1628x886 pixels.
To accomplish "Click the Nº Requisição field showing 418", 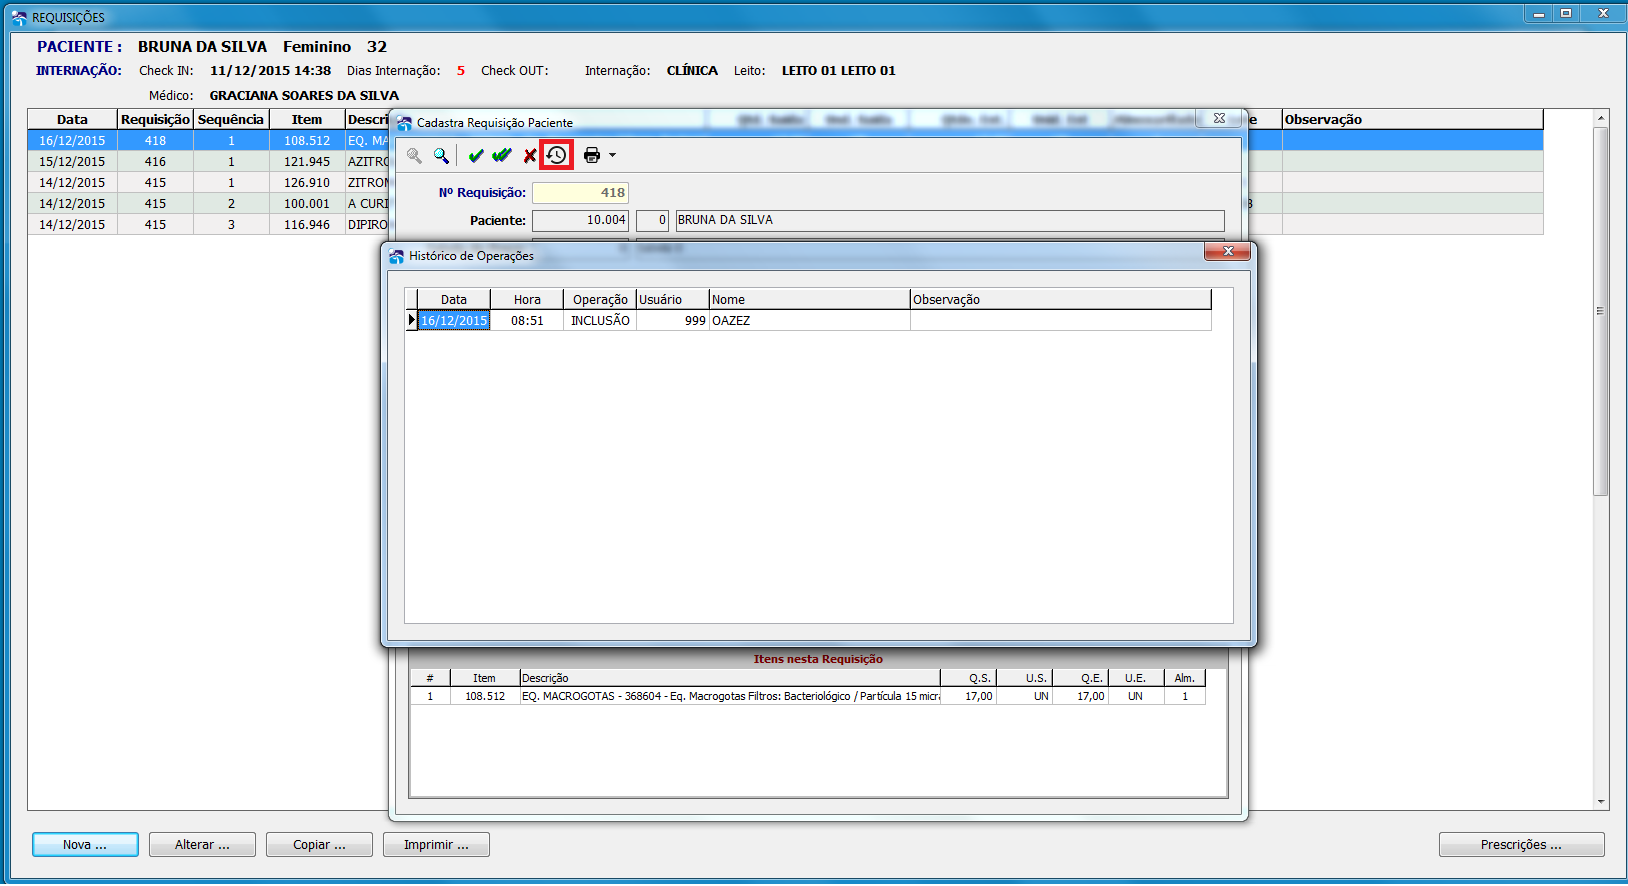I will pyautogui.click(x=580, y=193).
